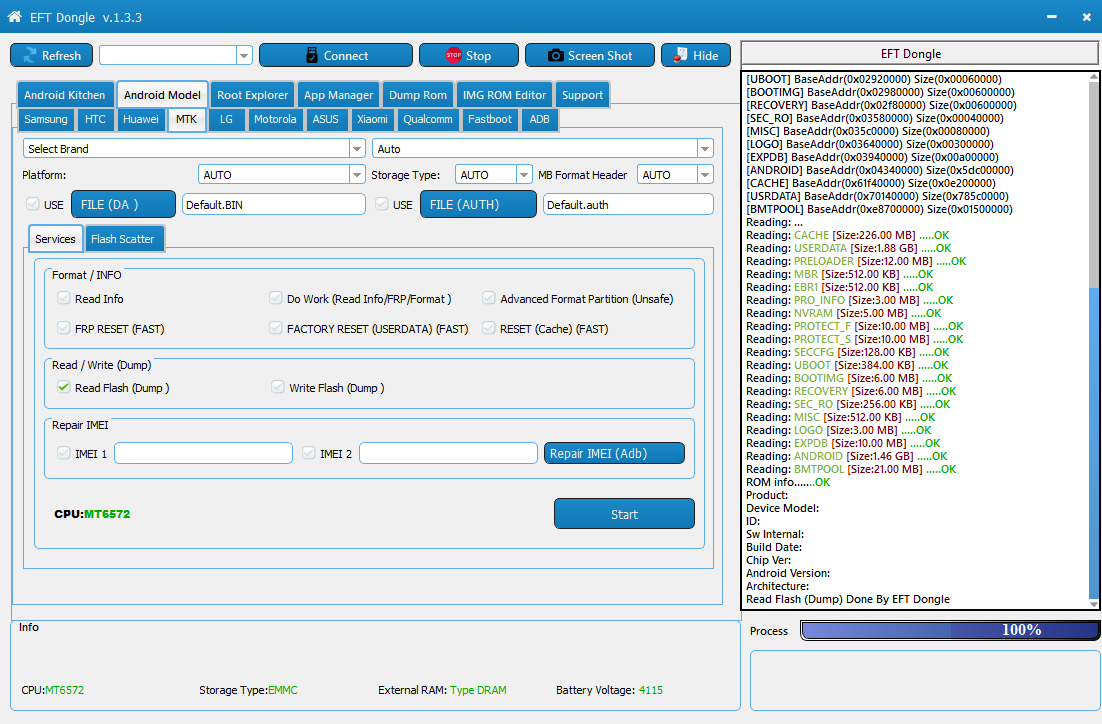This screenshot has width=1102, height=724.
Task: Click the icon on the Hide button
Action: (x=680, y=56)
